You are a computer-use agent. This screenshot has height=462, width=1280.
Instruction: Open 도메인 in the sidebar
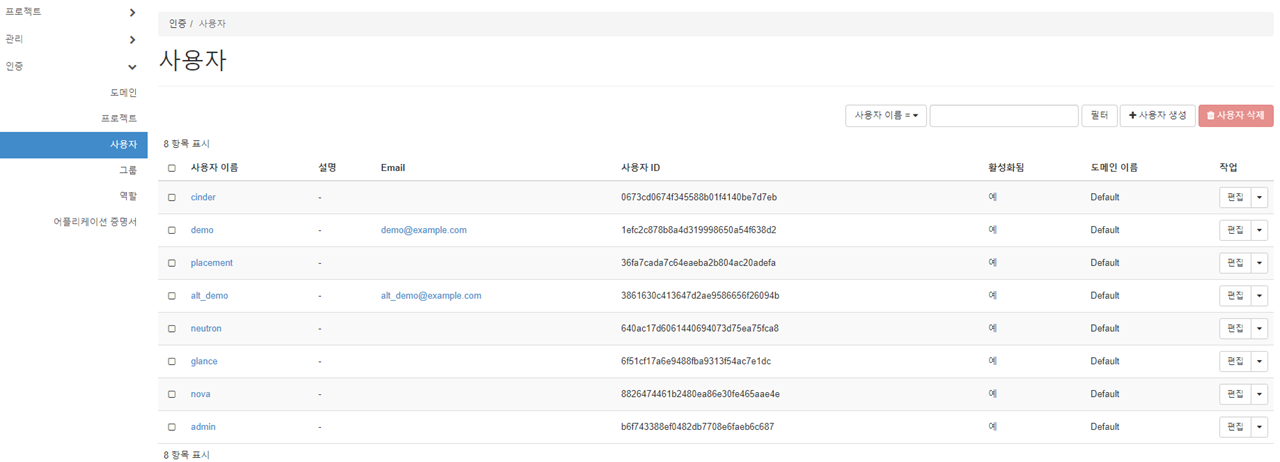click(x=123, y=92)
